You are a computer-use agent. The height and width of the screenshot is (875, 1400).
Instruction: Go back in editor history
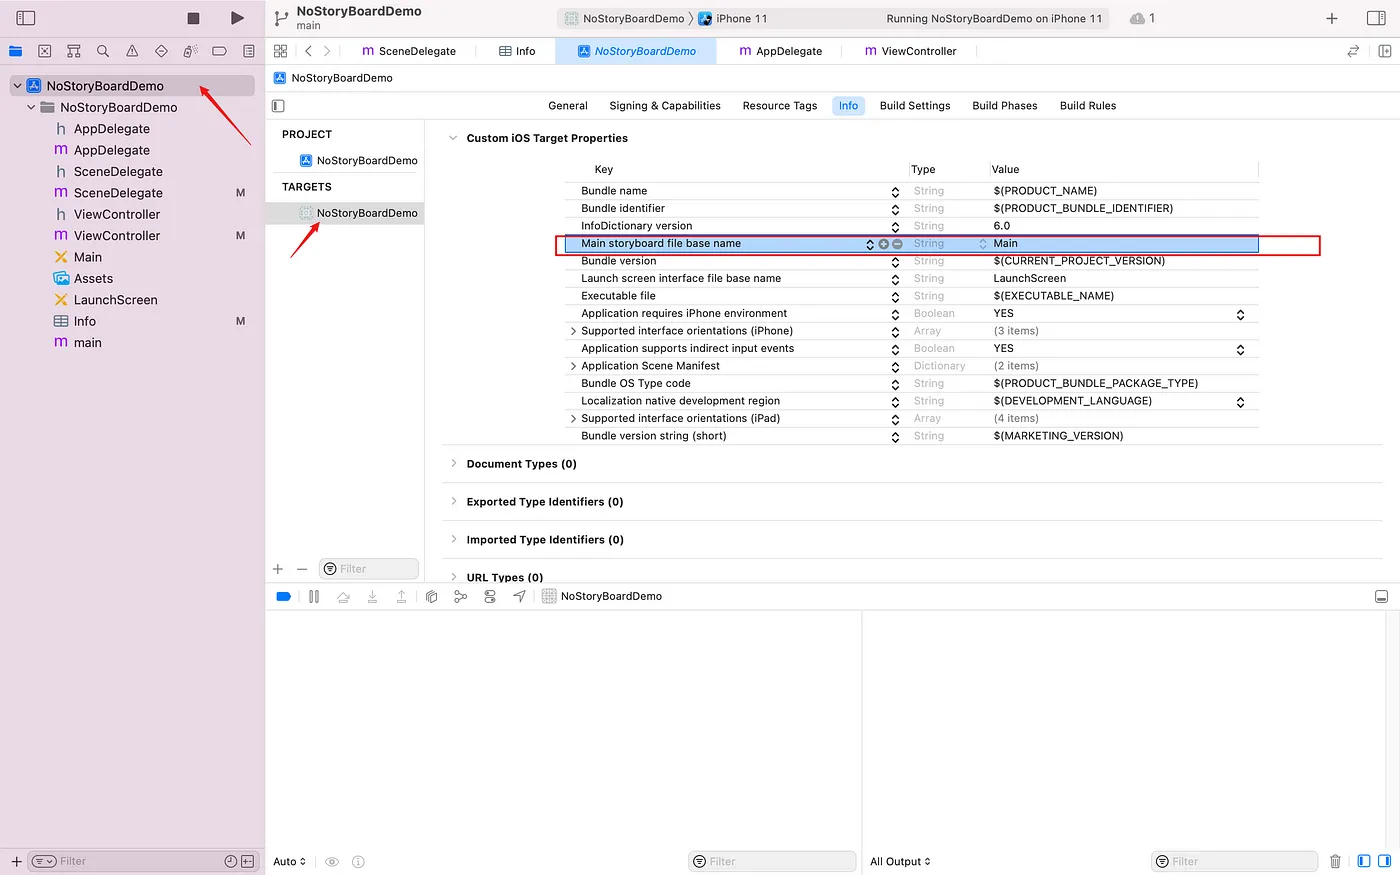[x=308, y=51]
